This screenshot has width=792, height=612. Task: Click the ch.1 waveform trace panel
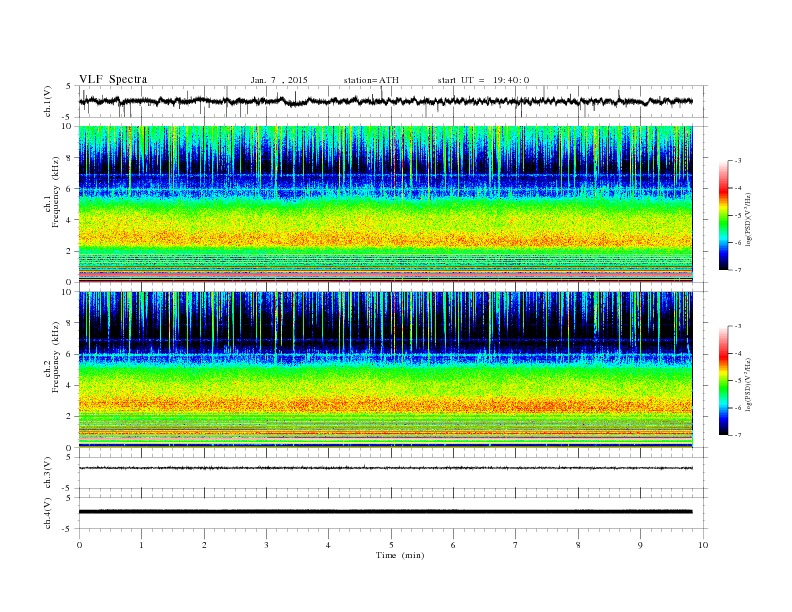tap(393, 101)
